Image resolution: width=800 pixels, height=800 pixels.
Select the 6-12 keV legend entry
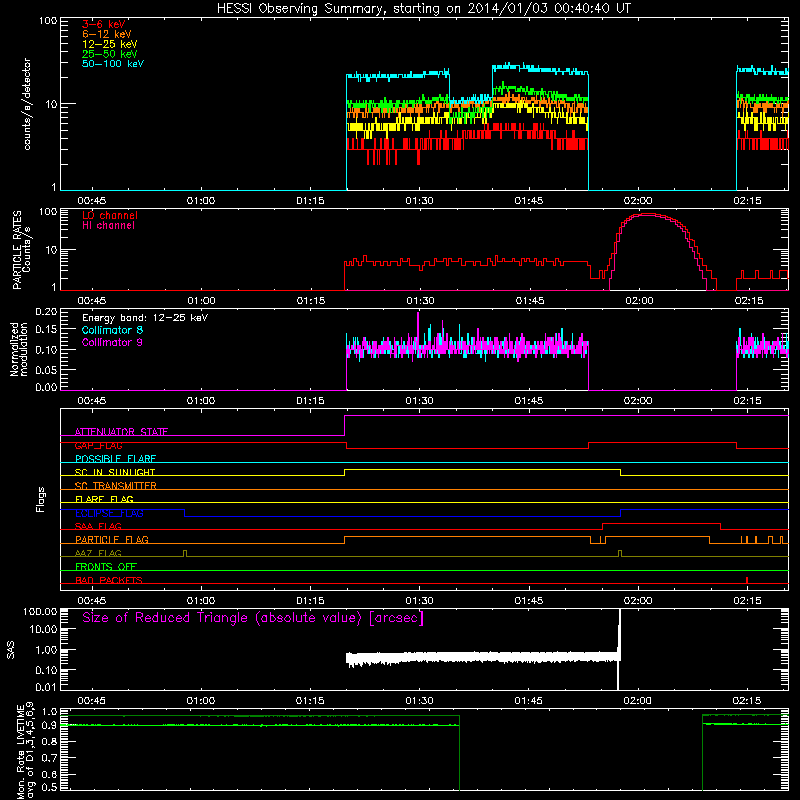click(x=107, y=34)
